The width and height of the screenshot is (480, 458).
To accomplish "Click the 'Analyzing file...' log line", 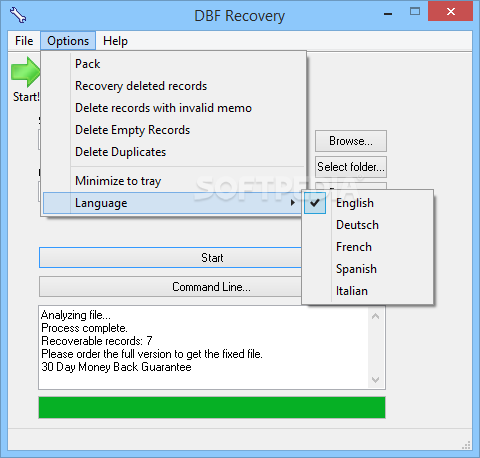I will 76,315.
